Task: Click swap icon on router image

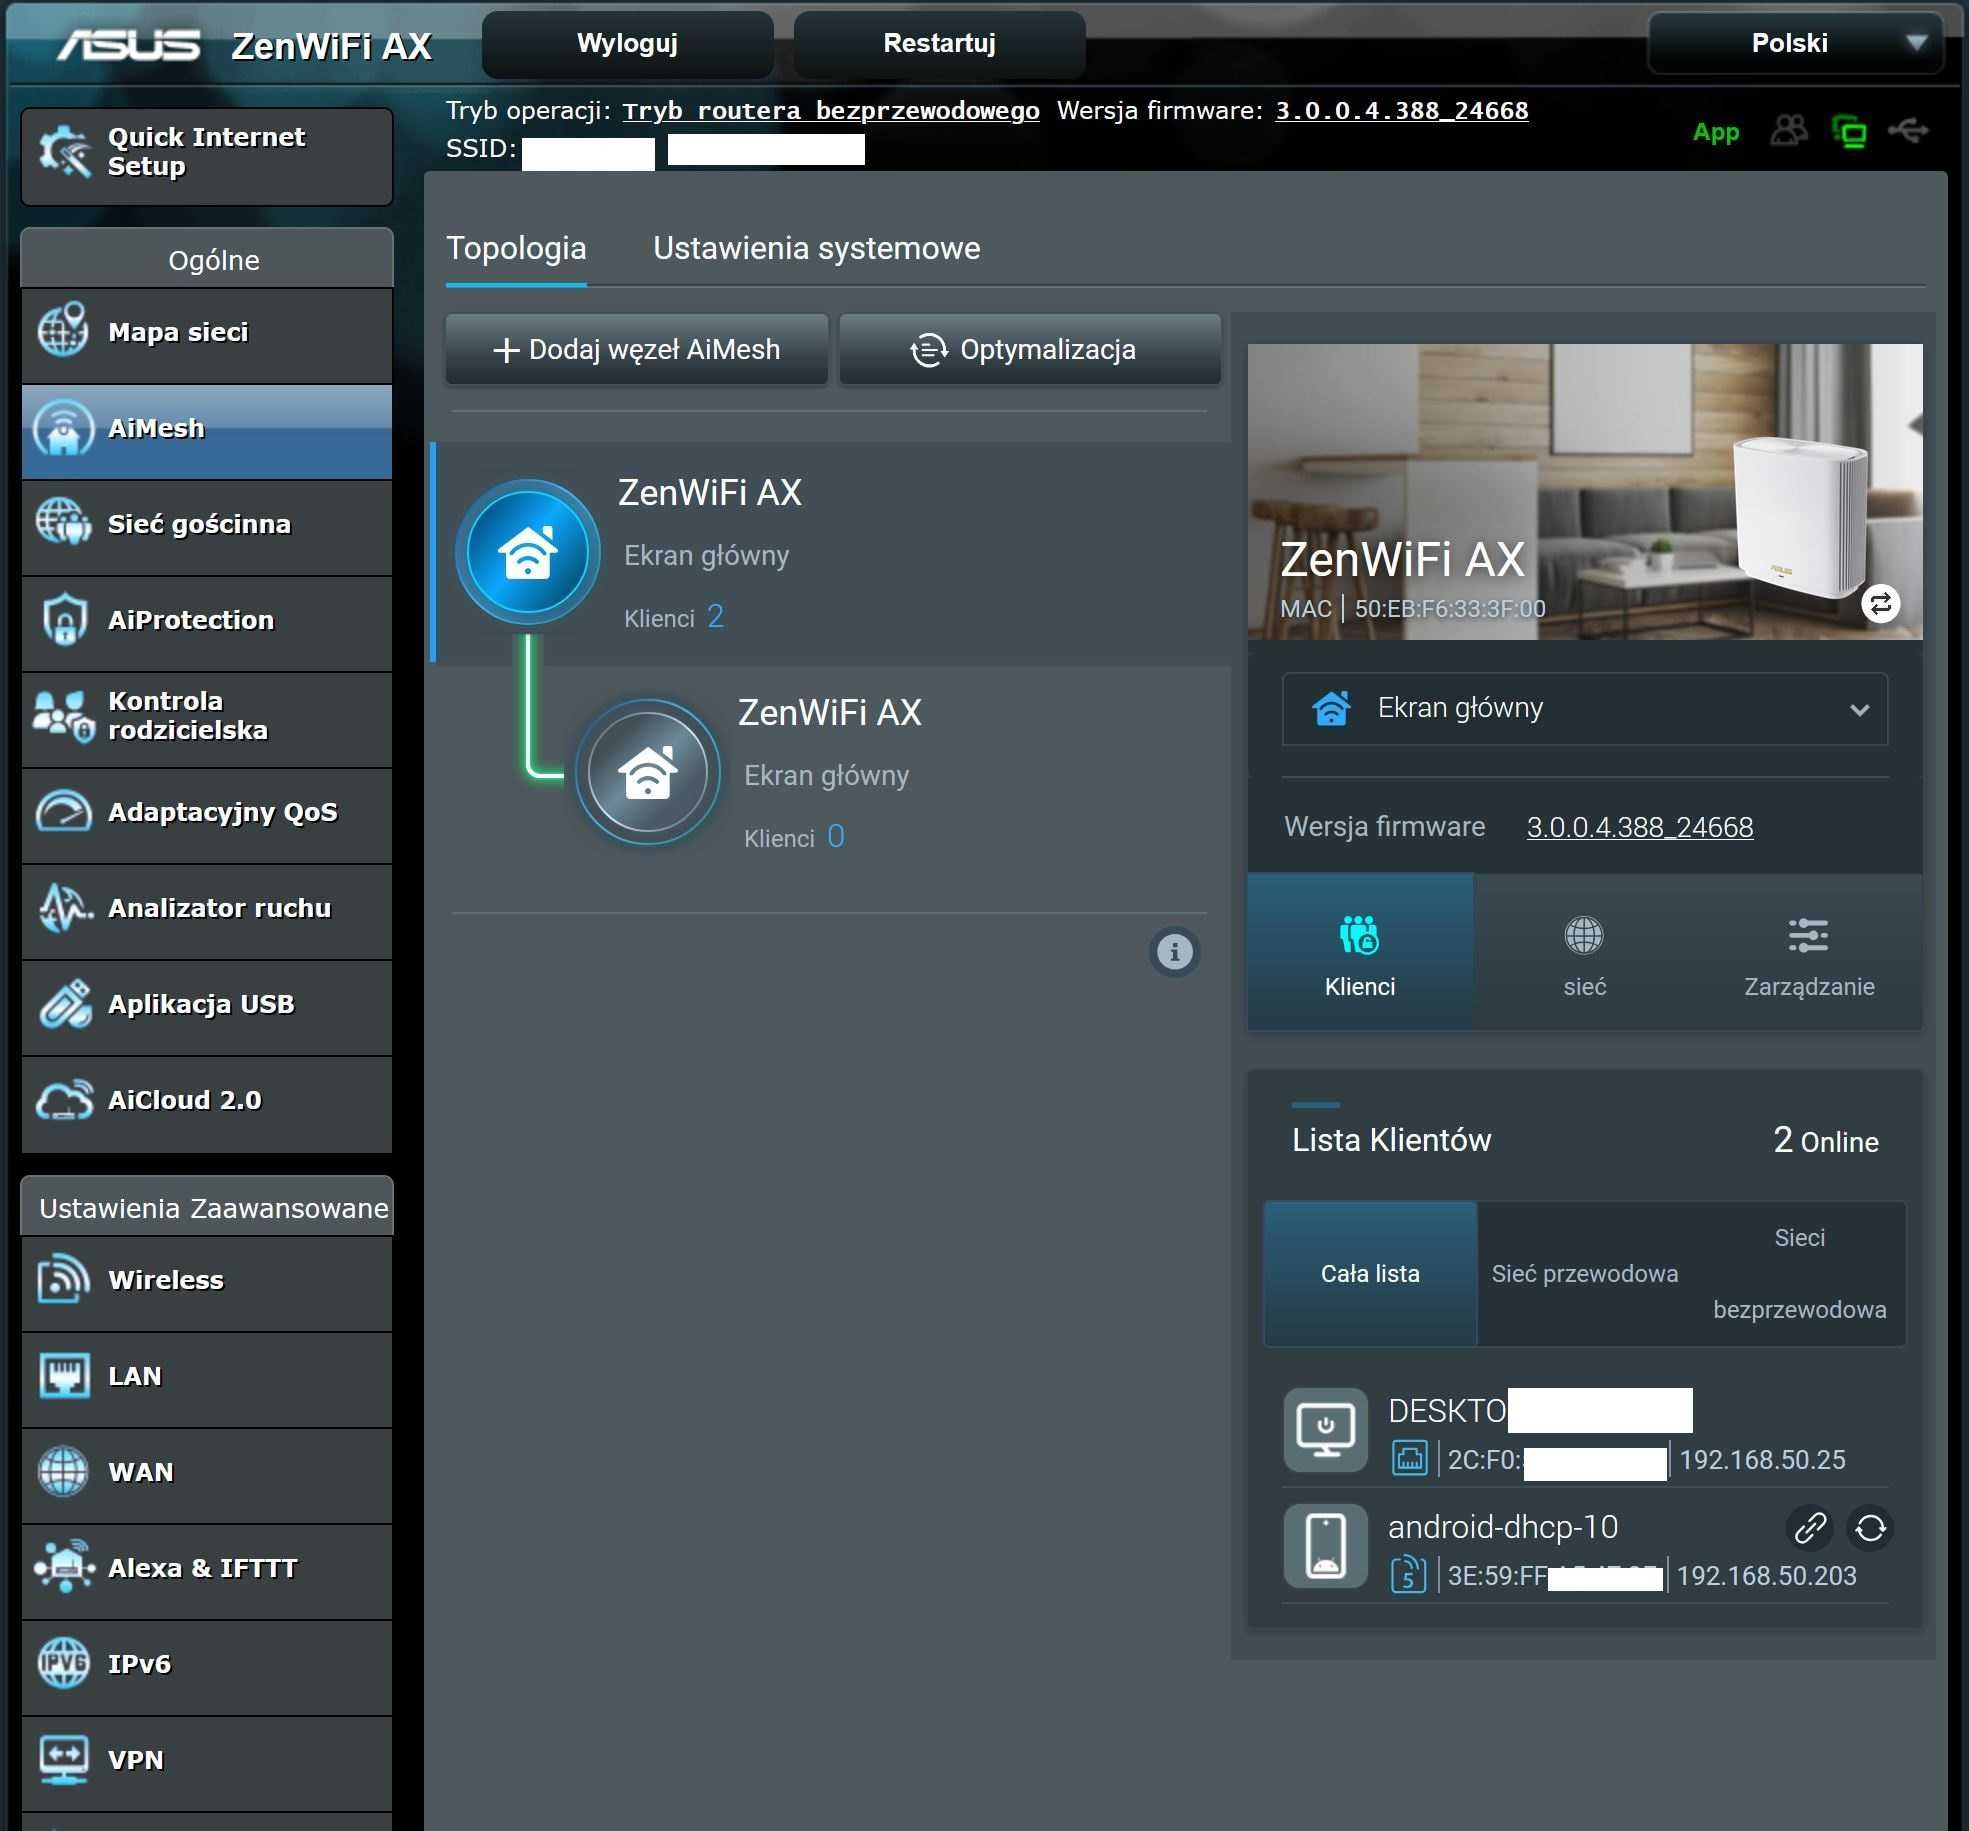Action: (x=1881, y=603)
